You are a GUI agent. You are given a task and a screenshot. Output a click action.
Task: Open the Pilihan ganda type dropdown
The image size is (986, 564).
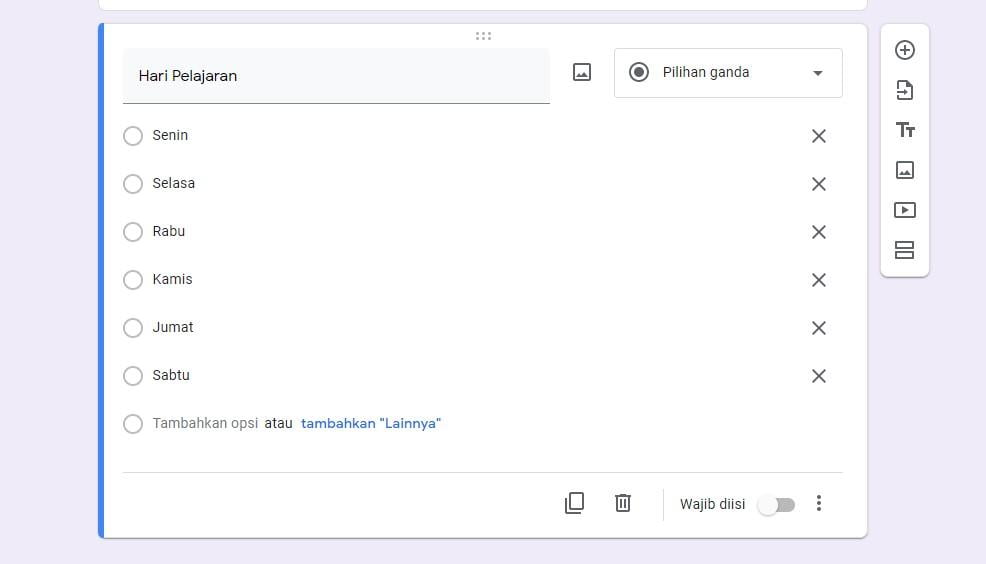point(728,73)
